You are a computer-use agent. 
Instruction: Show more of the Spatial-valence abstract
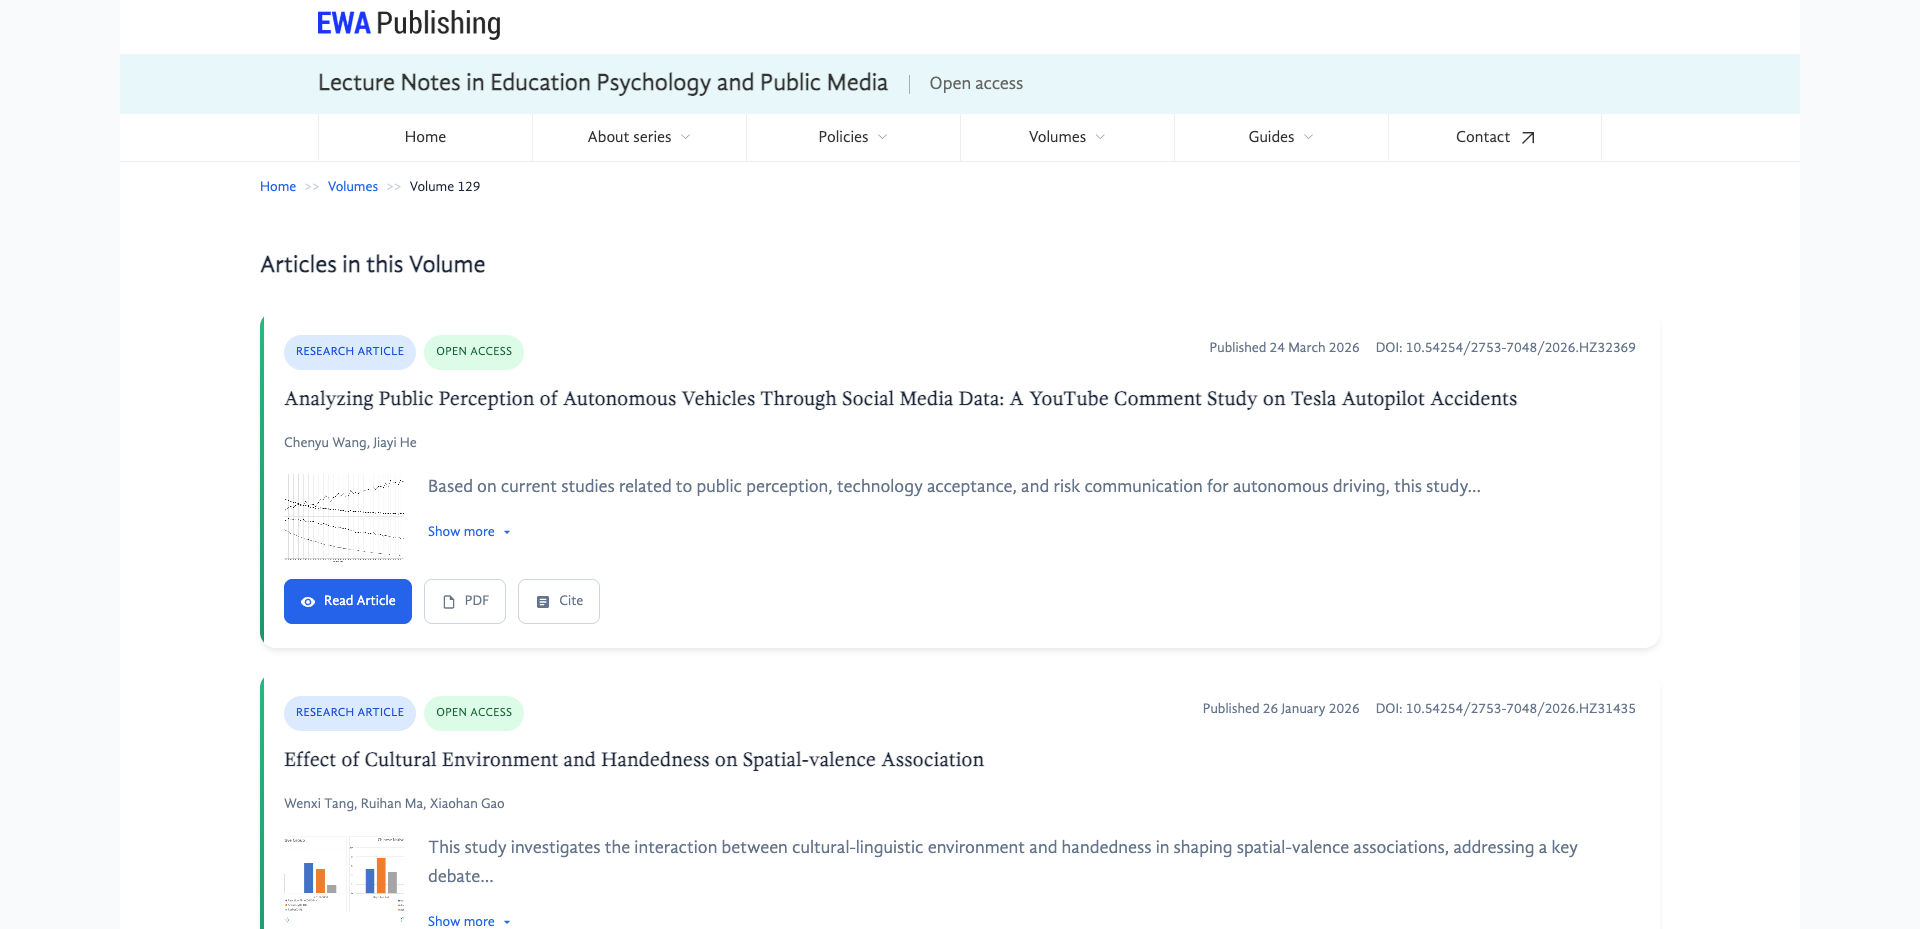click(469, 921)
